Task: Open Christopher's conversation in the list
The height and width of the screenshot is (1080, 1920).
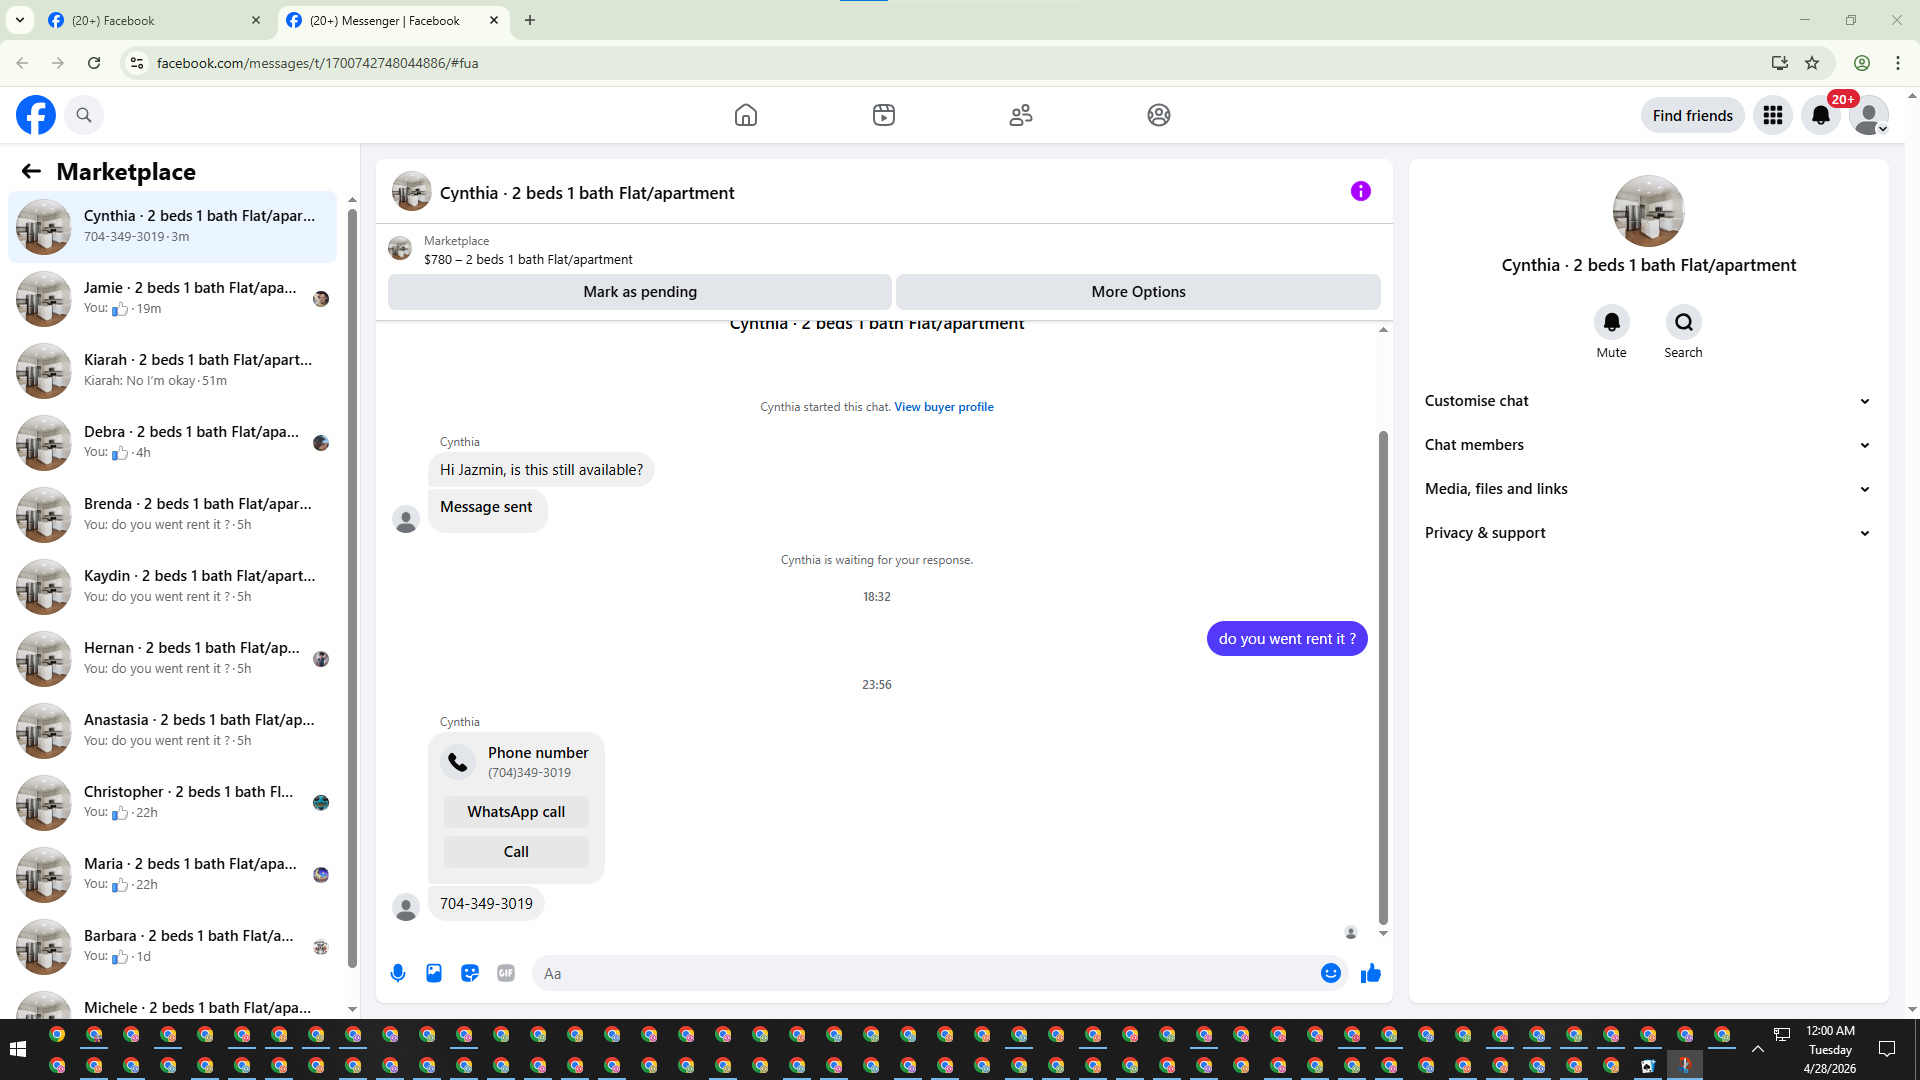Action: coord(173,802)
